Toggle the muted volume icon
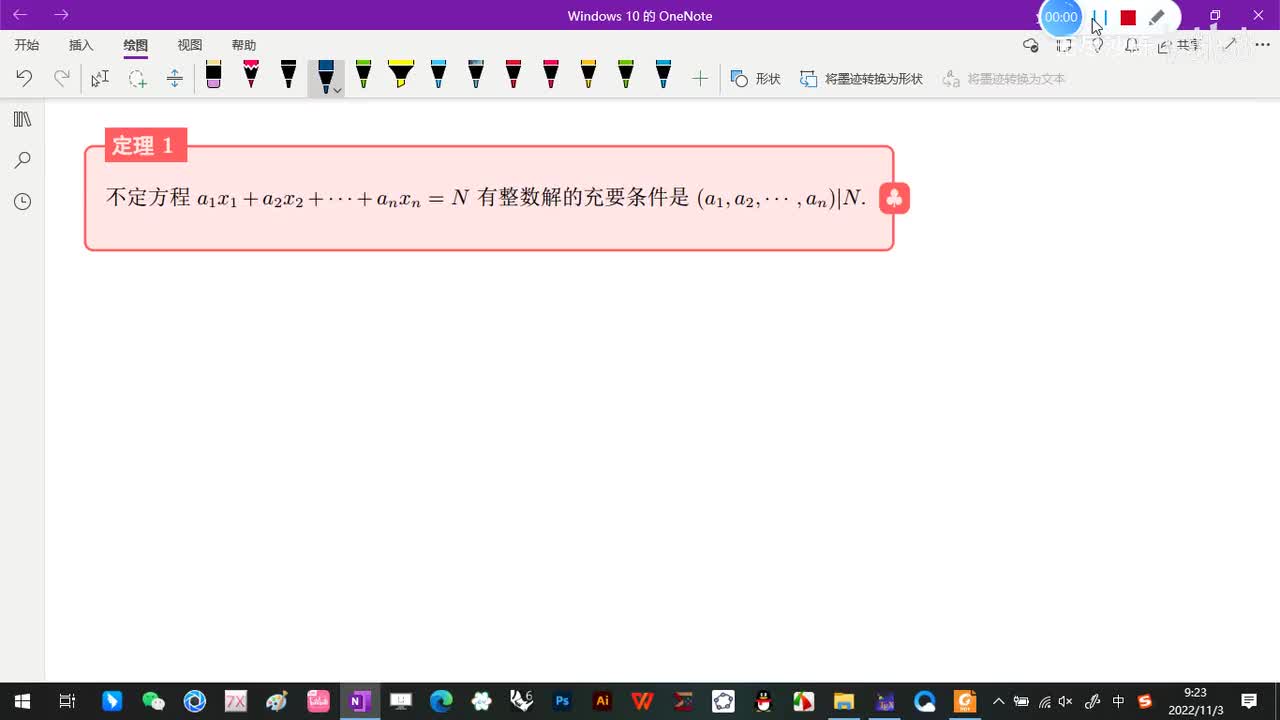 tap(1066, 701)
